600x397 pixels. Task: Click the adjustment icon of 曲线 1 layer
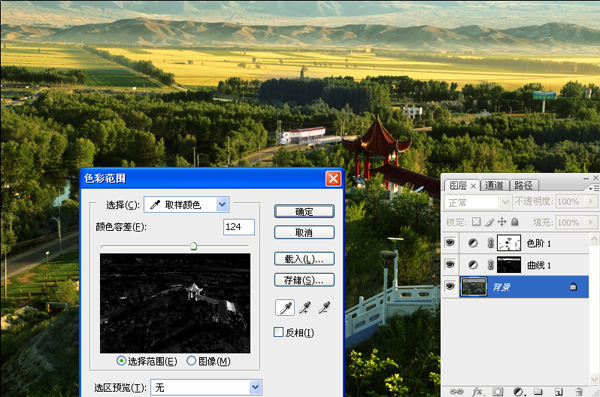[x=473, y=265]
